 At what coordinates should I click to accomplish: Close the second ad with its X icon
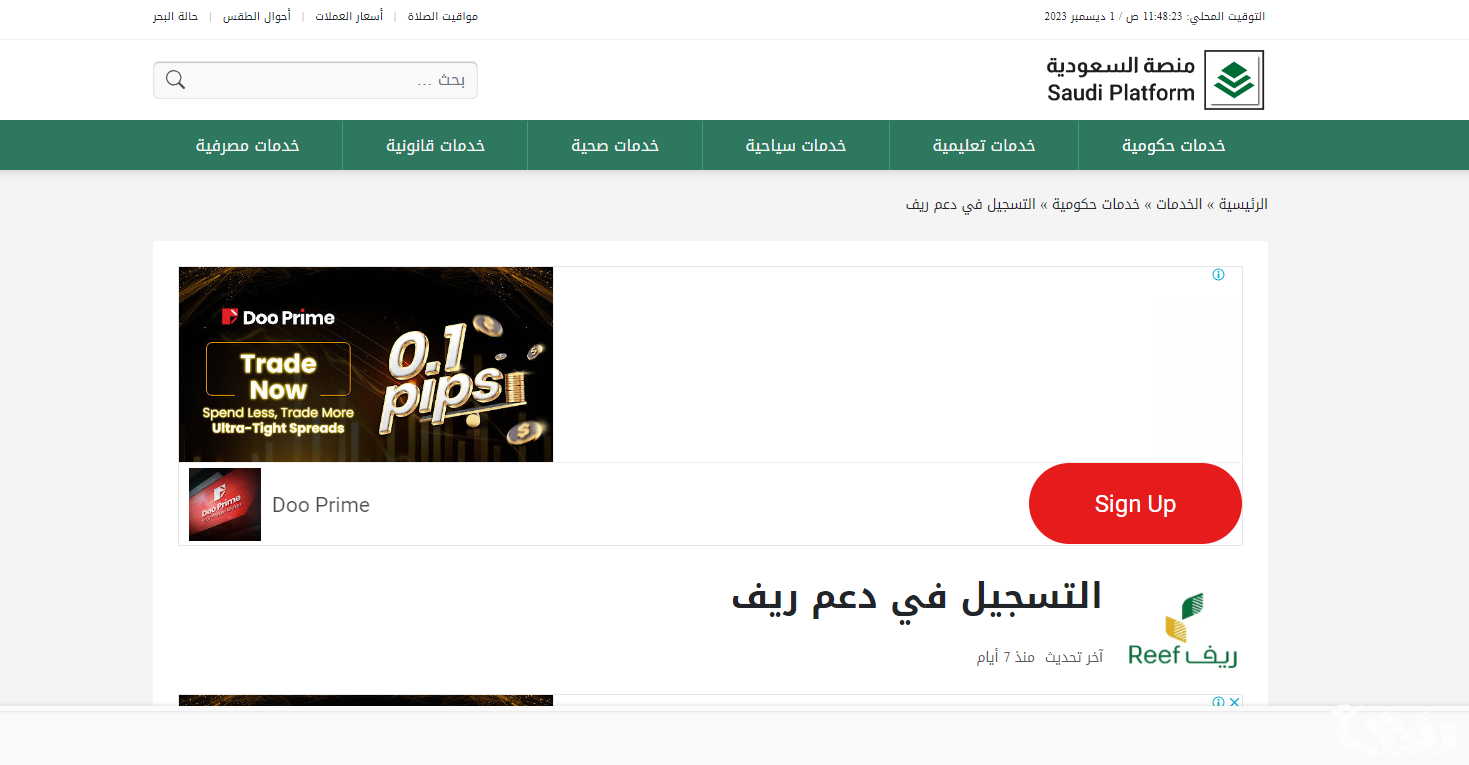click(1235, 702)
